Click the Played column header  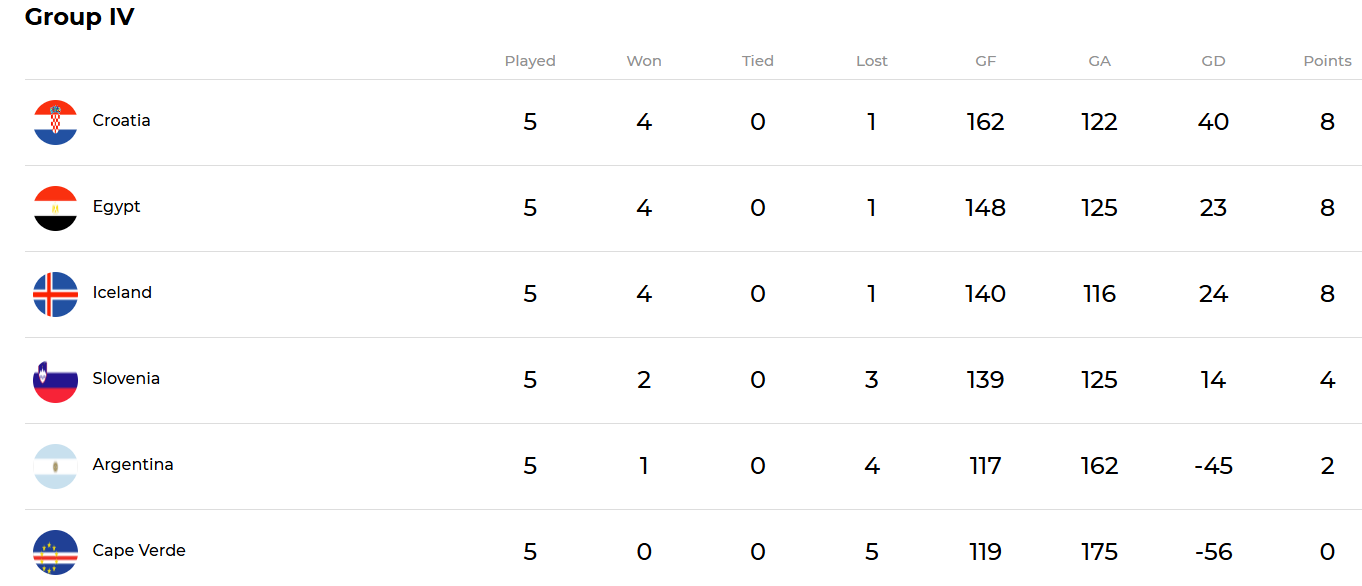coord(530,61)
